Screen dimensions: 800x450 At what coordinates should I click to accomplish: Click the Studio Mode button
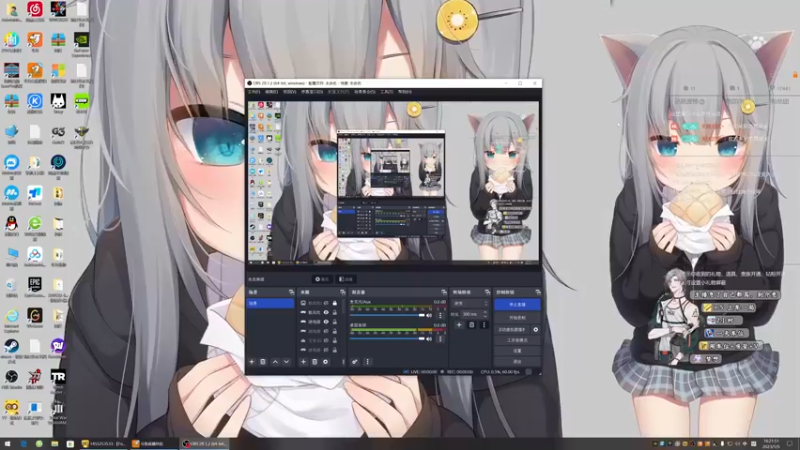(517, 340)
